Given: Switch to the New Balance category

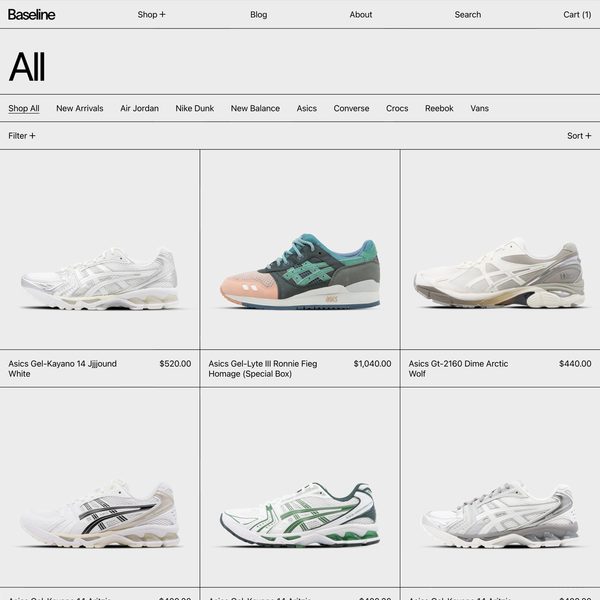Looking at the screenshot, I should pos(255,108).
